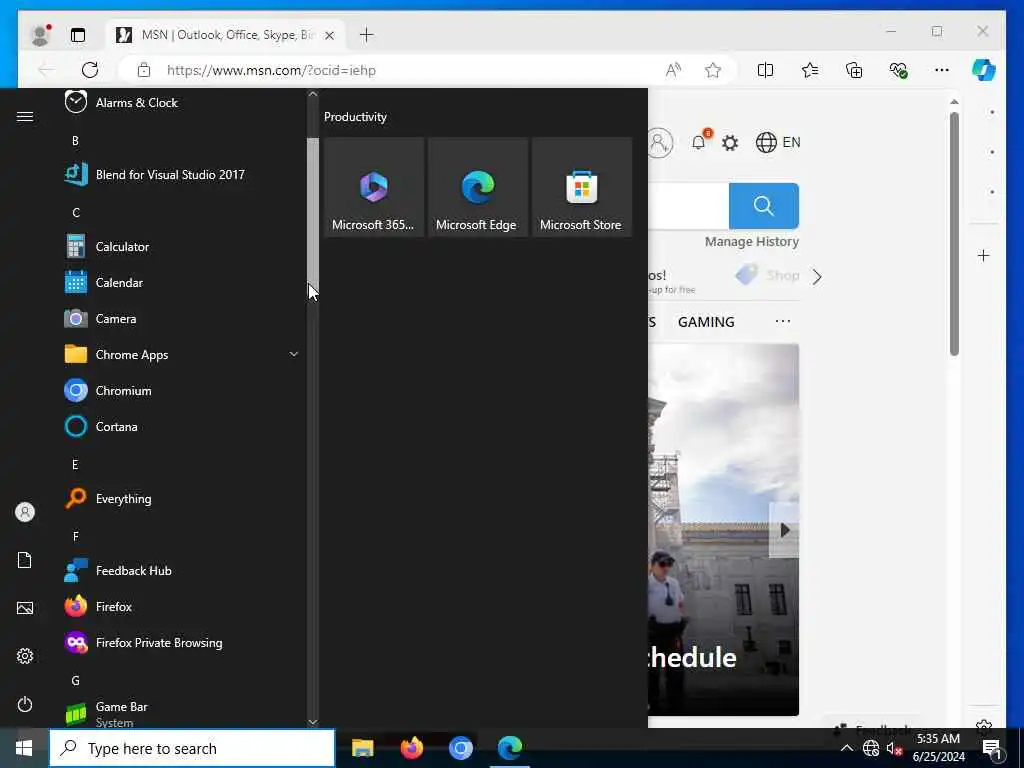Click muted volume icon in tray

click(x=894, y=748)
